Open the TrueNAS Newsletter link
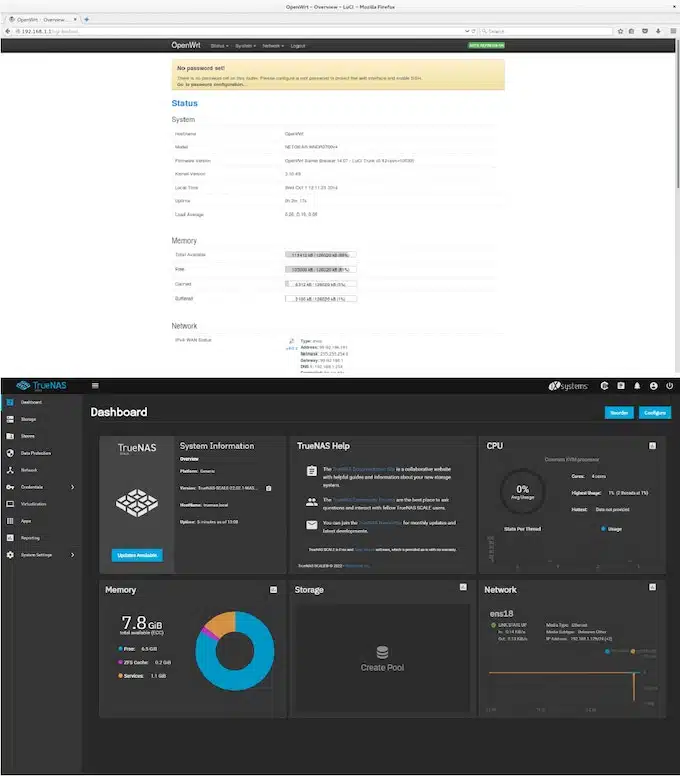 pos(380,523)
